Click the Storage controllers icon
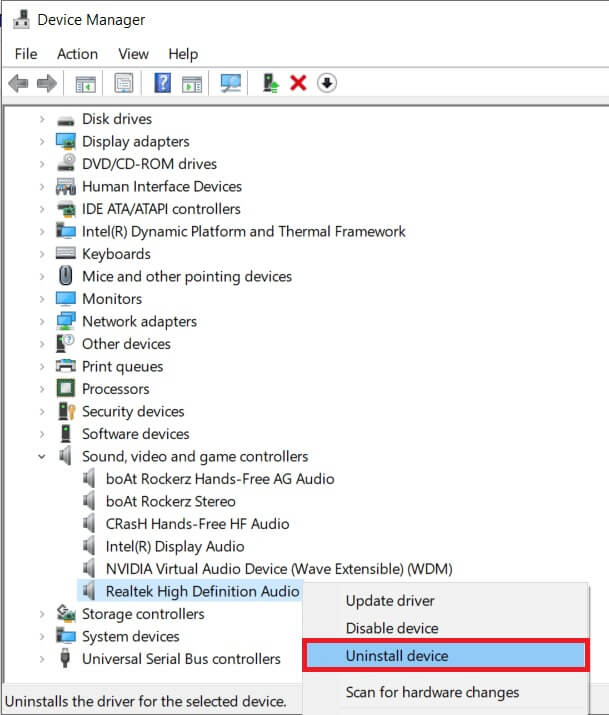 (66, 613)
